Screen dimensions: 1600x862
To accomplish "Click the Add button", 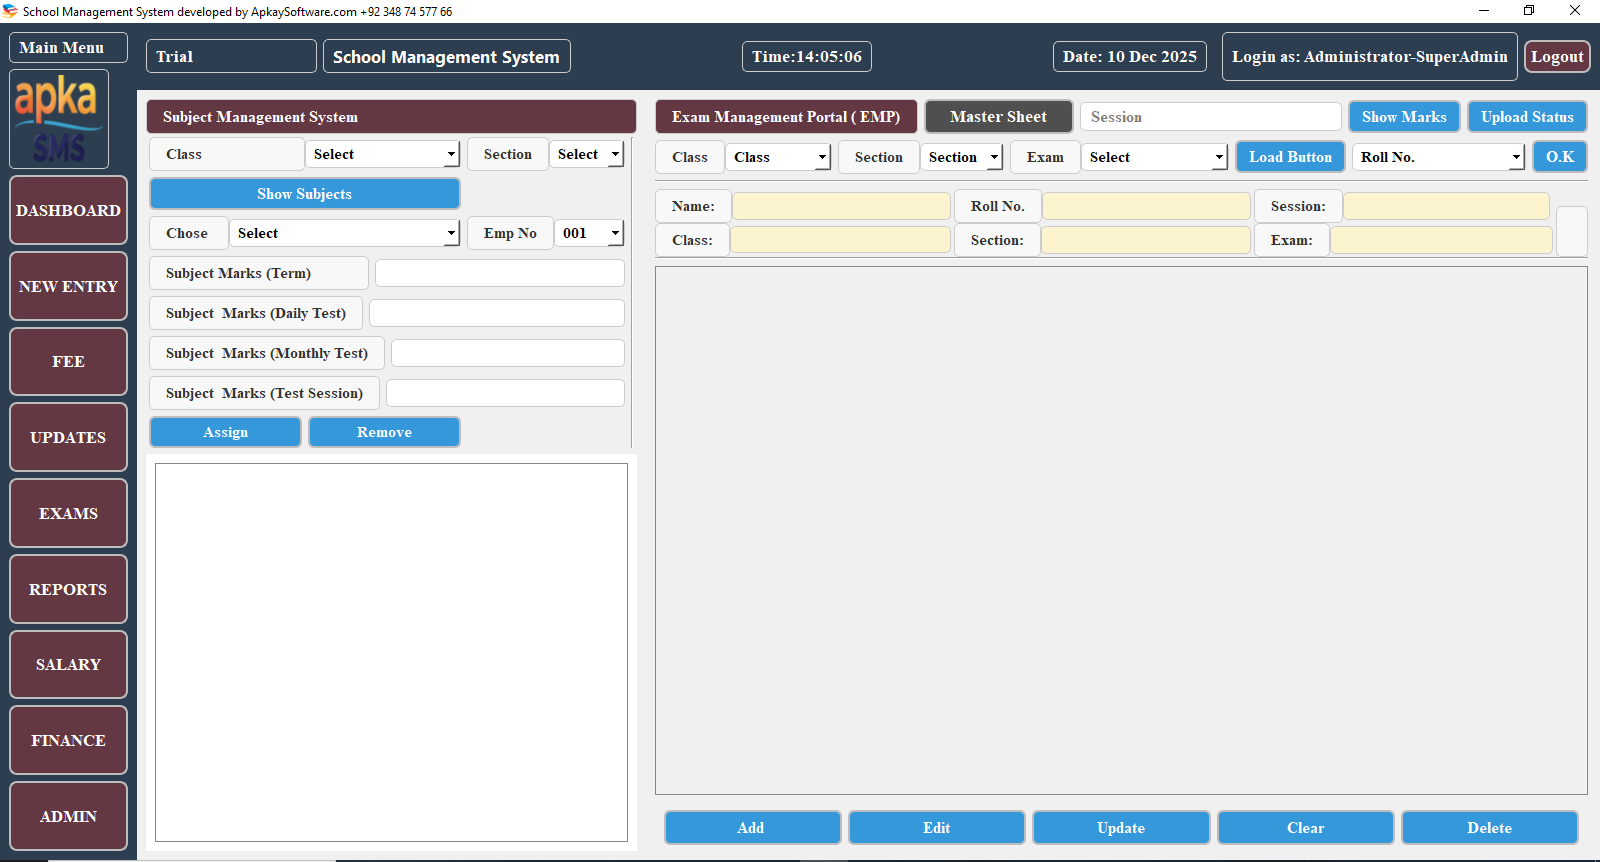I will point(752,828).
